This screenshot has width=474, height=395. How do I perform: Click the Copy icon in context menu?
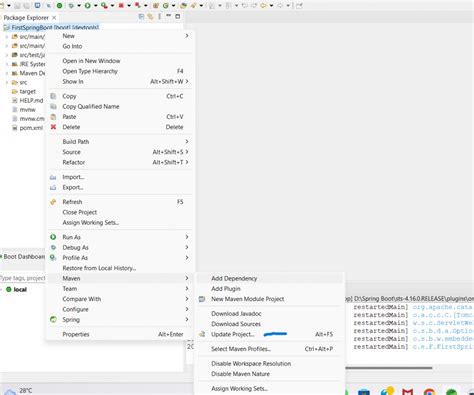pos(53,96)
